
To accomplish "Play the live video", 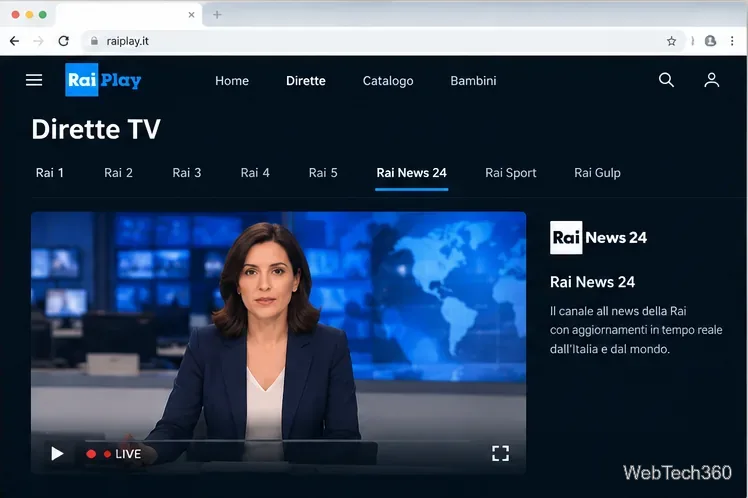I will click(57, 454).
